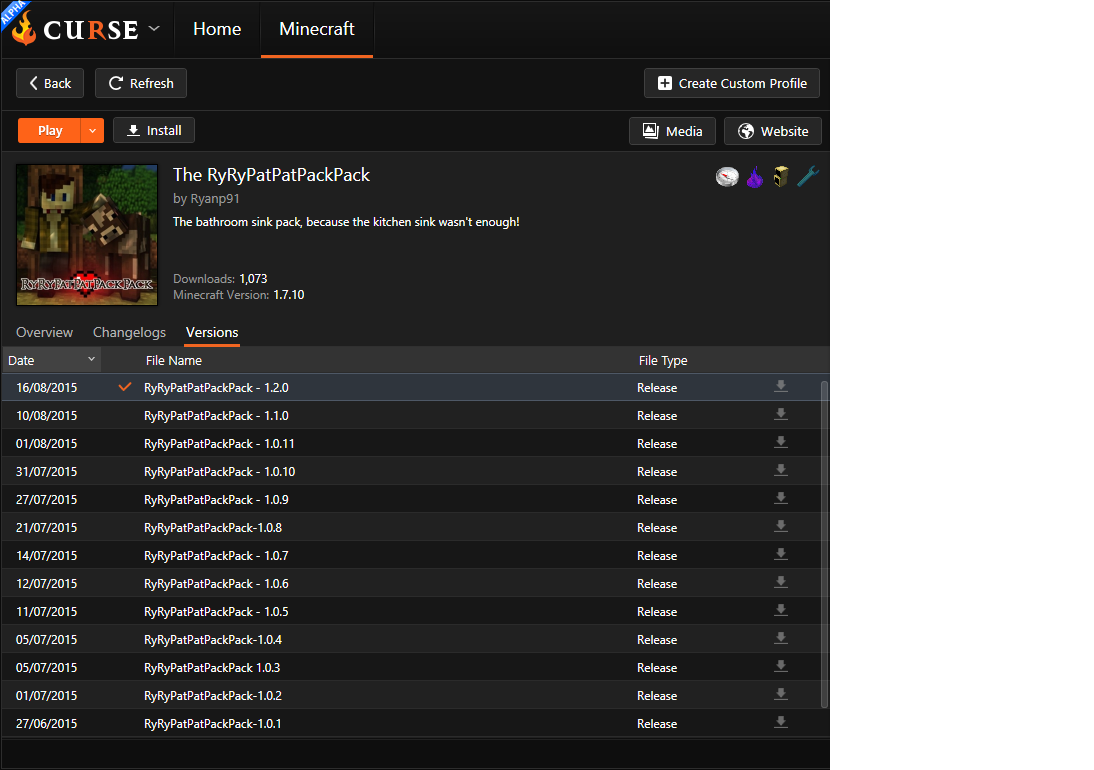Click the blue wrench category icon

pyautogui.click(x=808, y=177)
